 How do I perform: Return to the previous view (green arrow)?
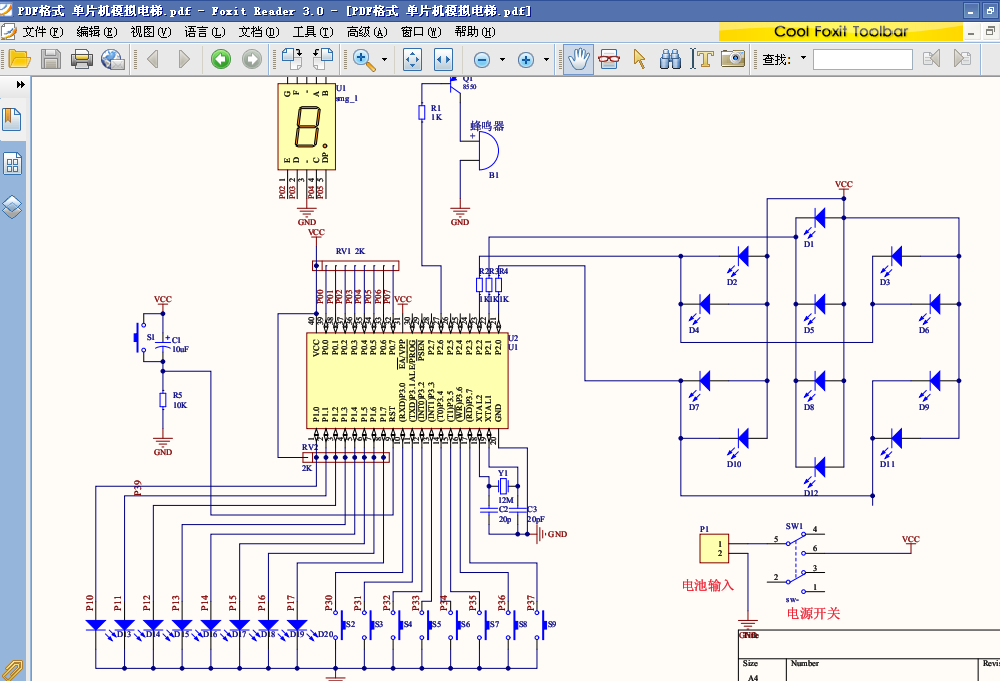coord(221,59)
